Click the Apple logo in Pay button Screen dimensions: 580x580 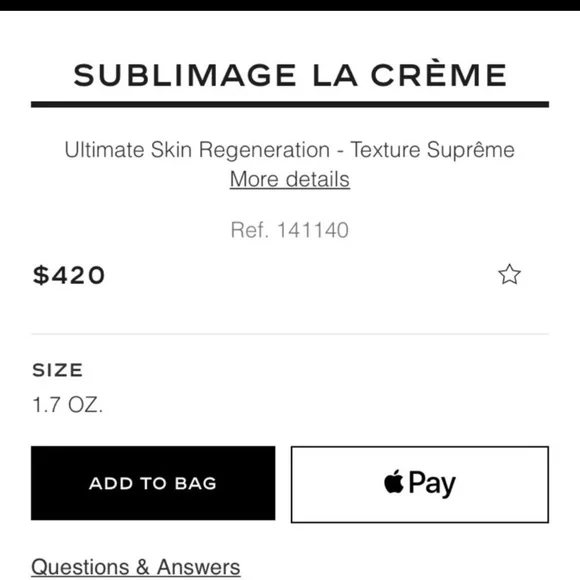(394, 481)
